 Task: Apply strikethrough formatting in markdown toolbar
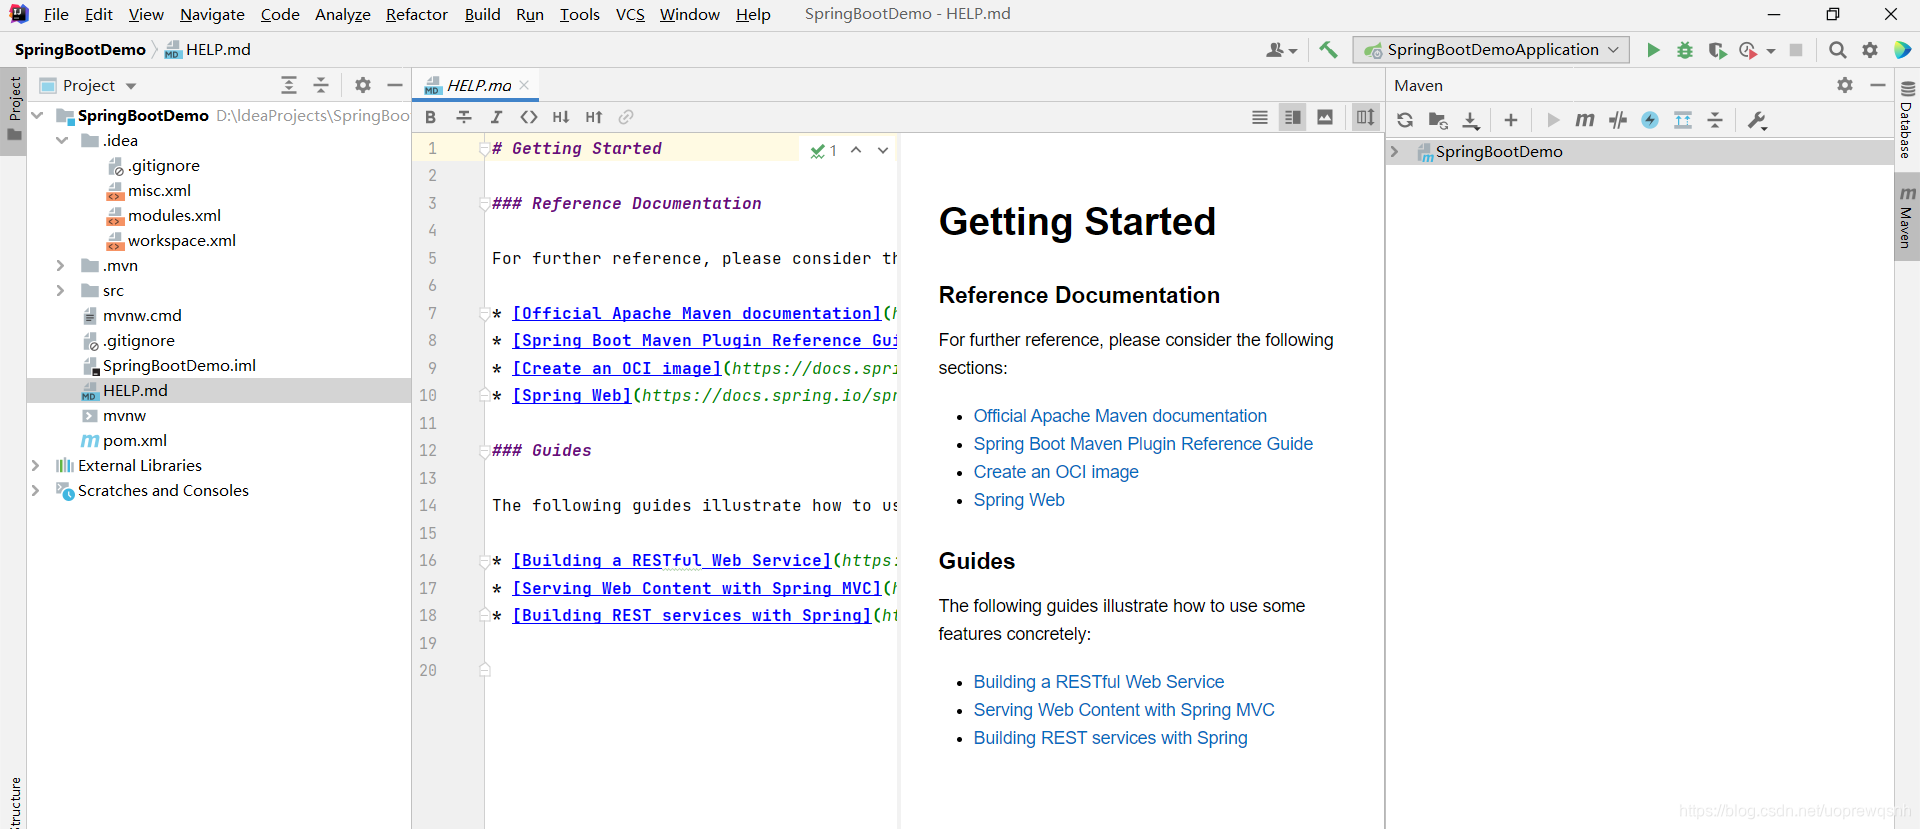464,117
